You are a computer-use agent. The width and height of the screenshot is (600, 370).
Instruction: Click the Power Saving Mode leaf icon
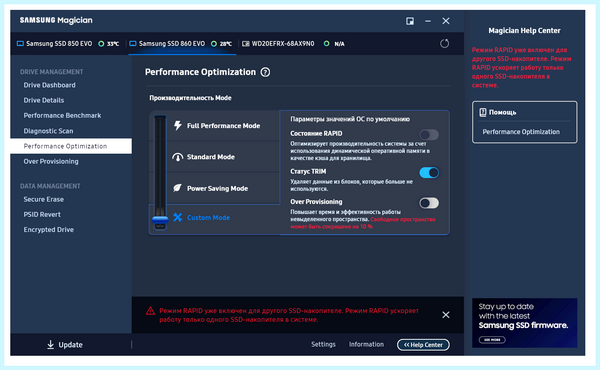[x=178, y=188]
